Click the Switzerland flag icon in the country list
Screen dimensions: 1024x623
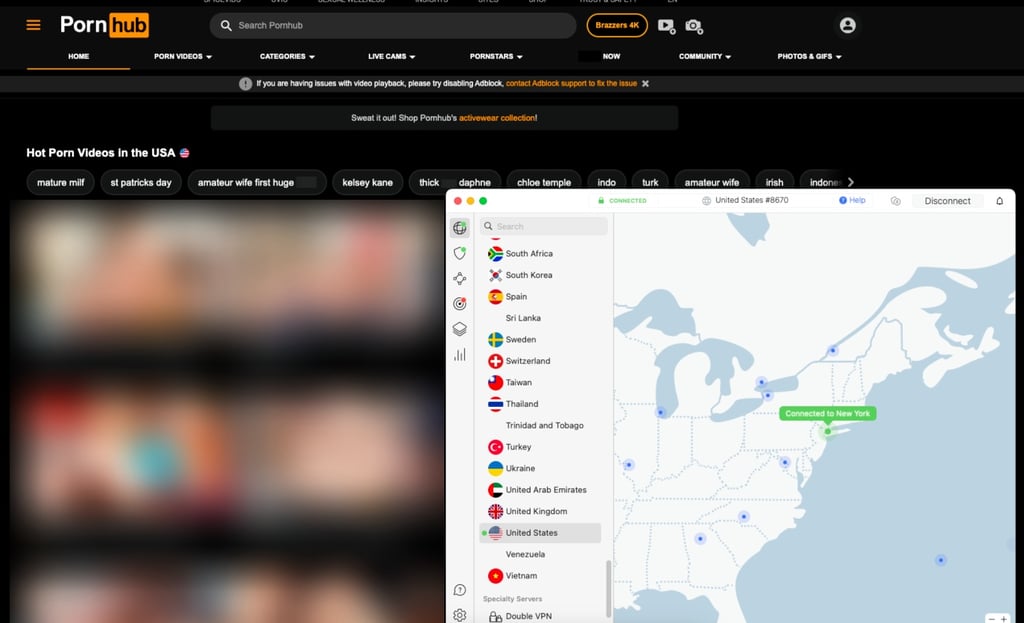496,361
